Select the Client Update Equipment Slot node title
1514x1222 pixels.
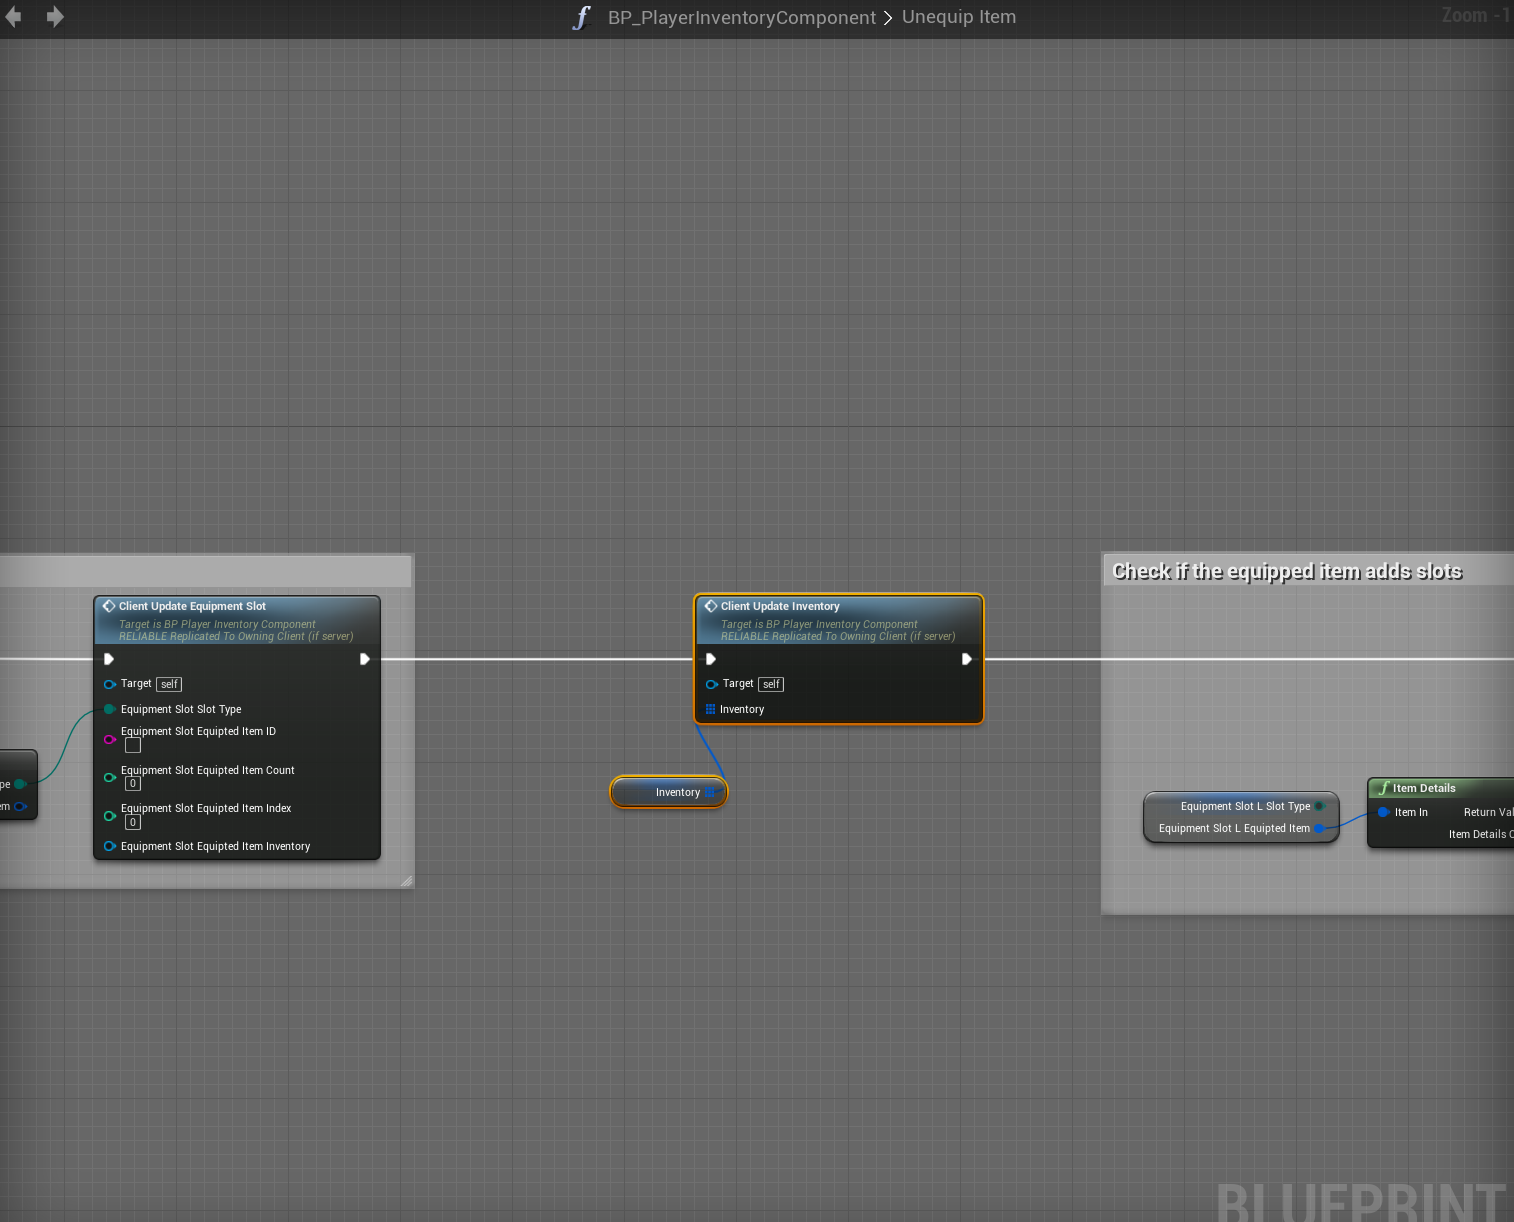pyautogui.click(x=192, y=606)
